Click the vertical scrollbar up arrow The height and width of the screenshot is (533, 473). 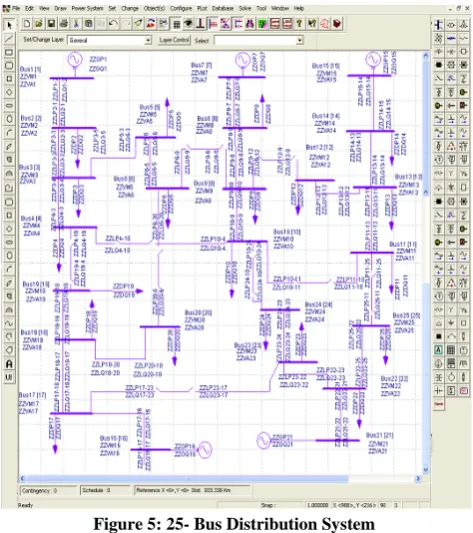(426, 56)
